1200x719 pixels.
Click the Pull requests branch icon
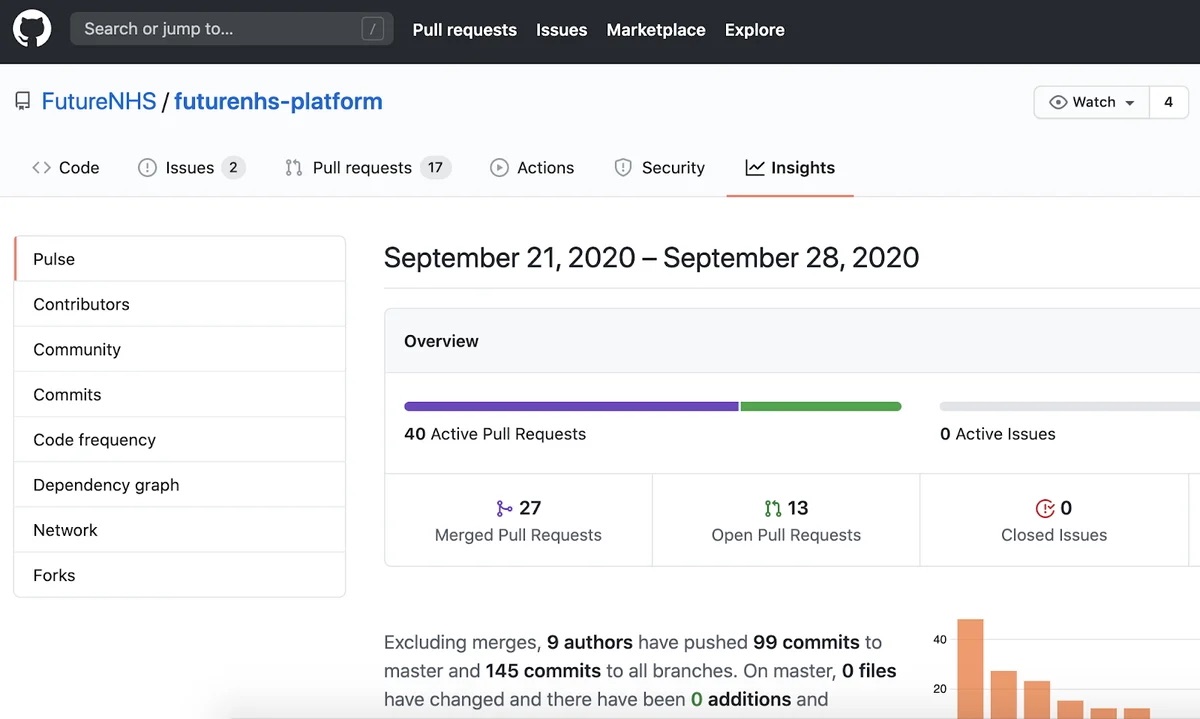pyautogui.click(x=293, y=168)
